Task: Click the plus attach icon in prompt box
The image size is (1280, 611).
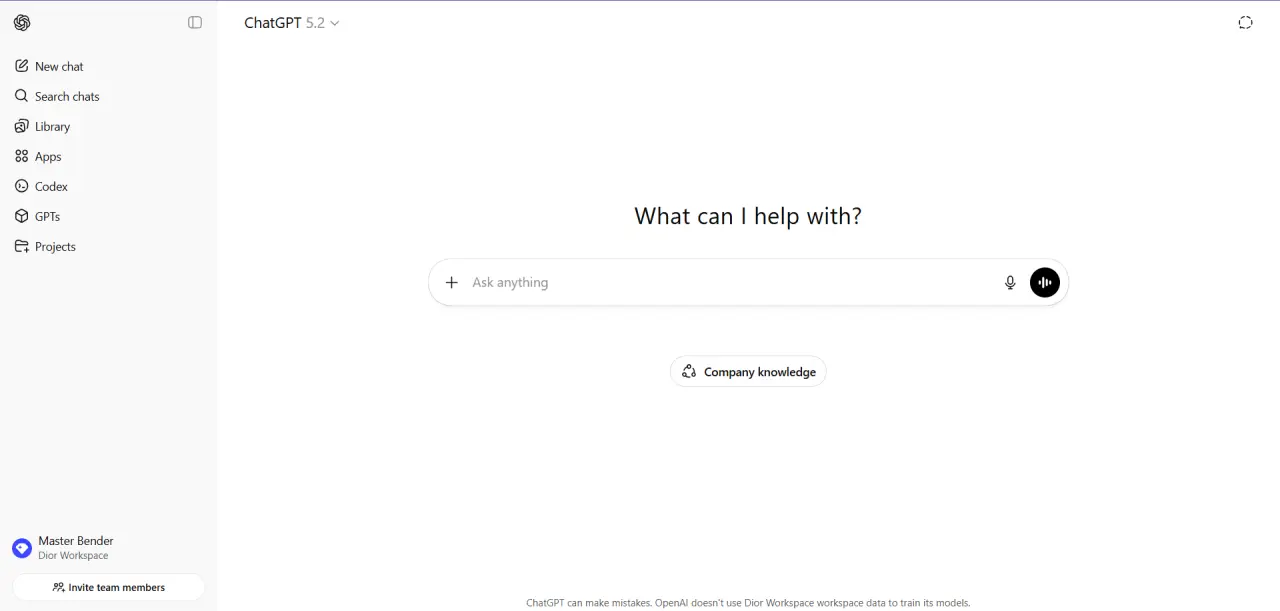Action: pyautogui.click(x=451, y=282)
